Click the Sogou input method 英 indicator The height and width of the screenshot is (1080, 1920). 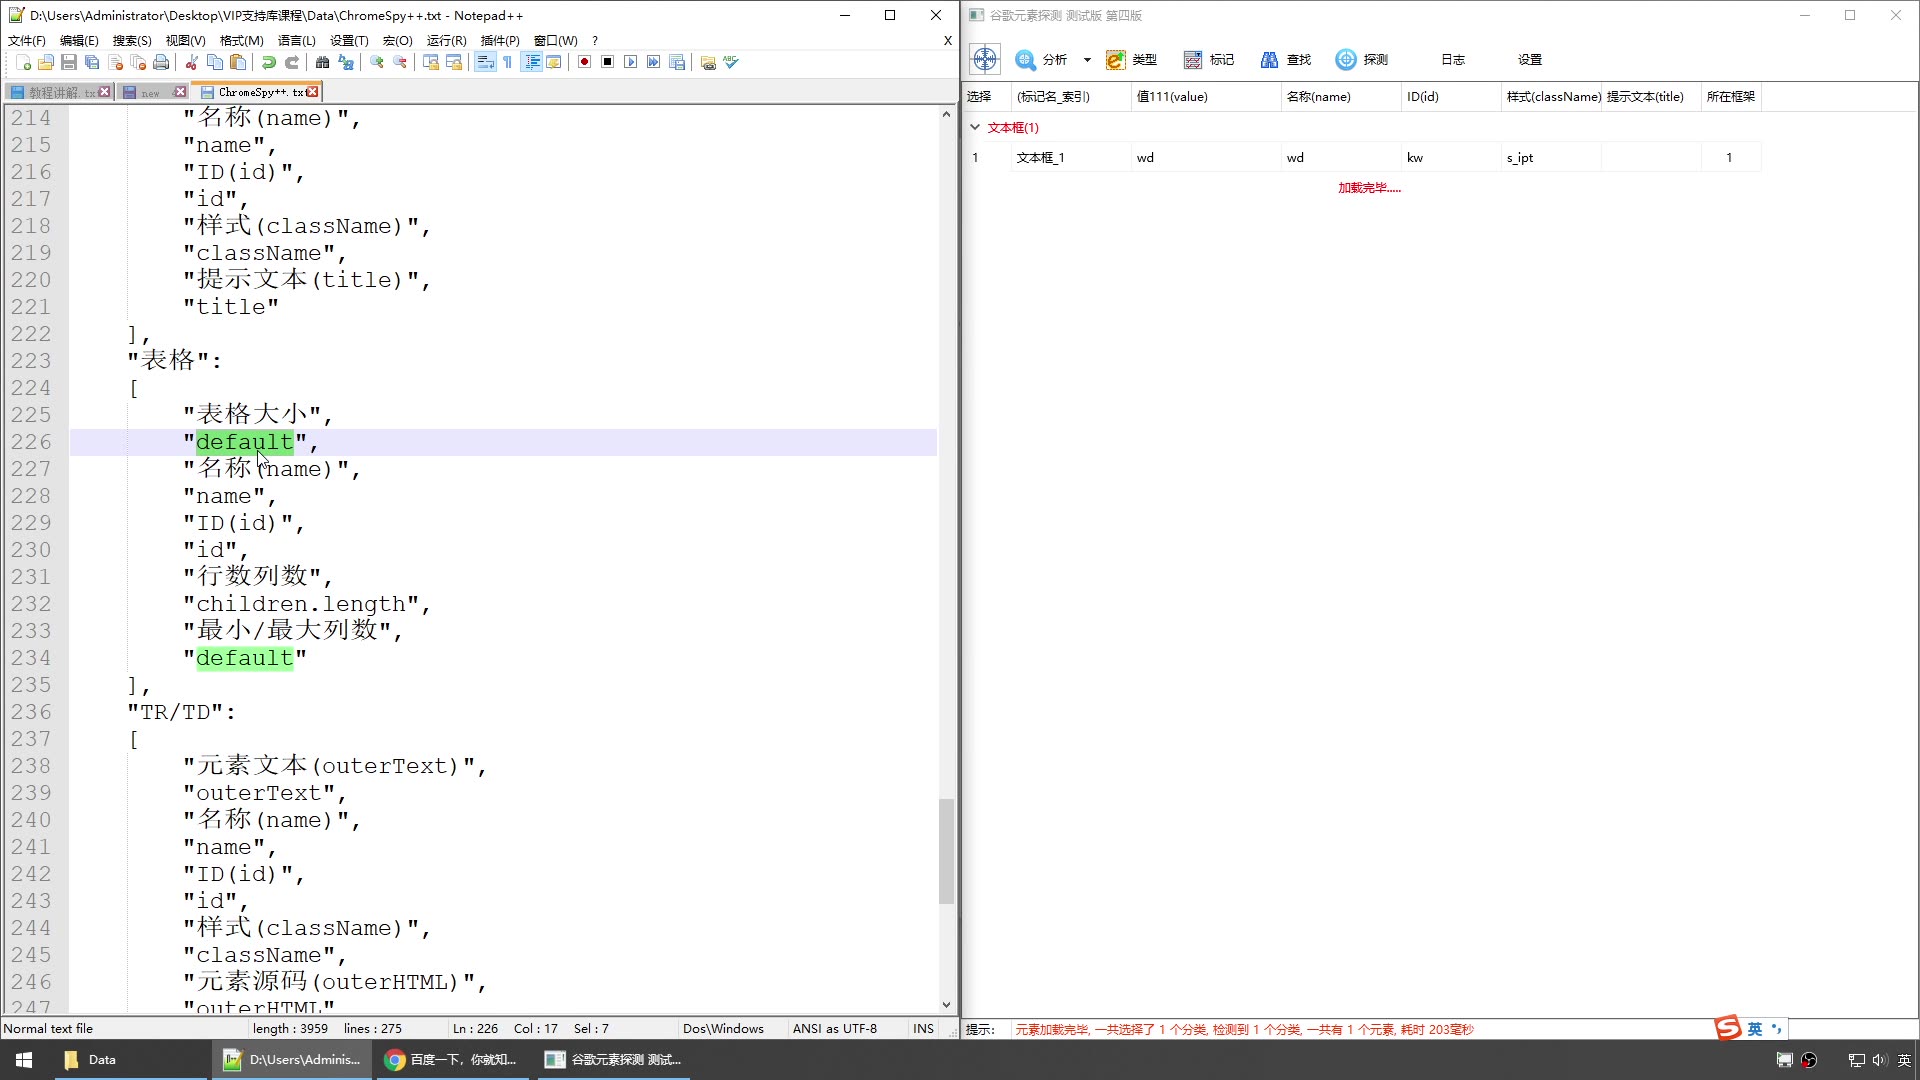coord(1755,1029)
